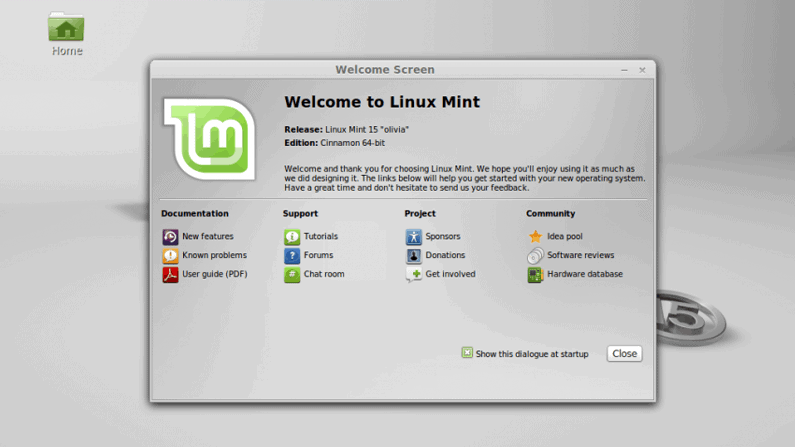The image size is (795, 447).
Task: Click the Idea pool star icon
Action: tap(535, 237)
